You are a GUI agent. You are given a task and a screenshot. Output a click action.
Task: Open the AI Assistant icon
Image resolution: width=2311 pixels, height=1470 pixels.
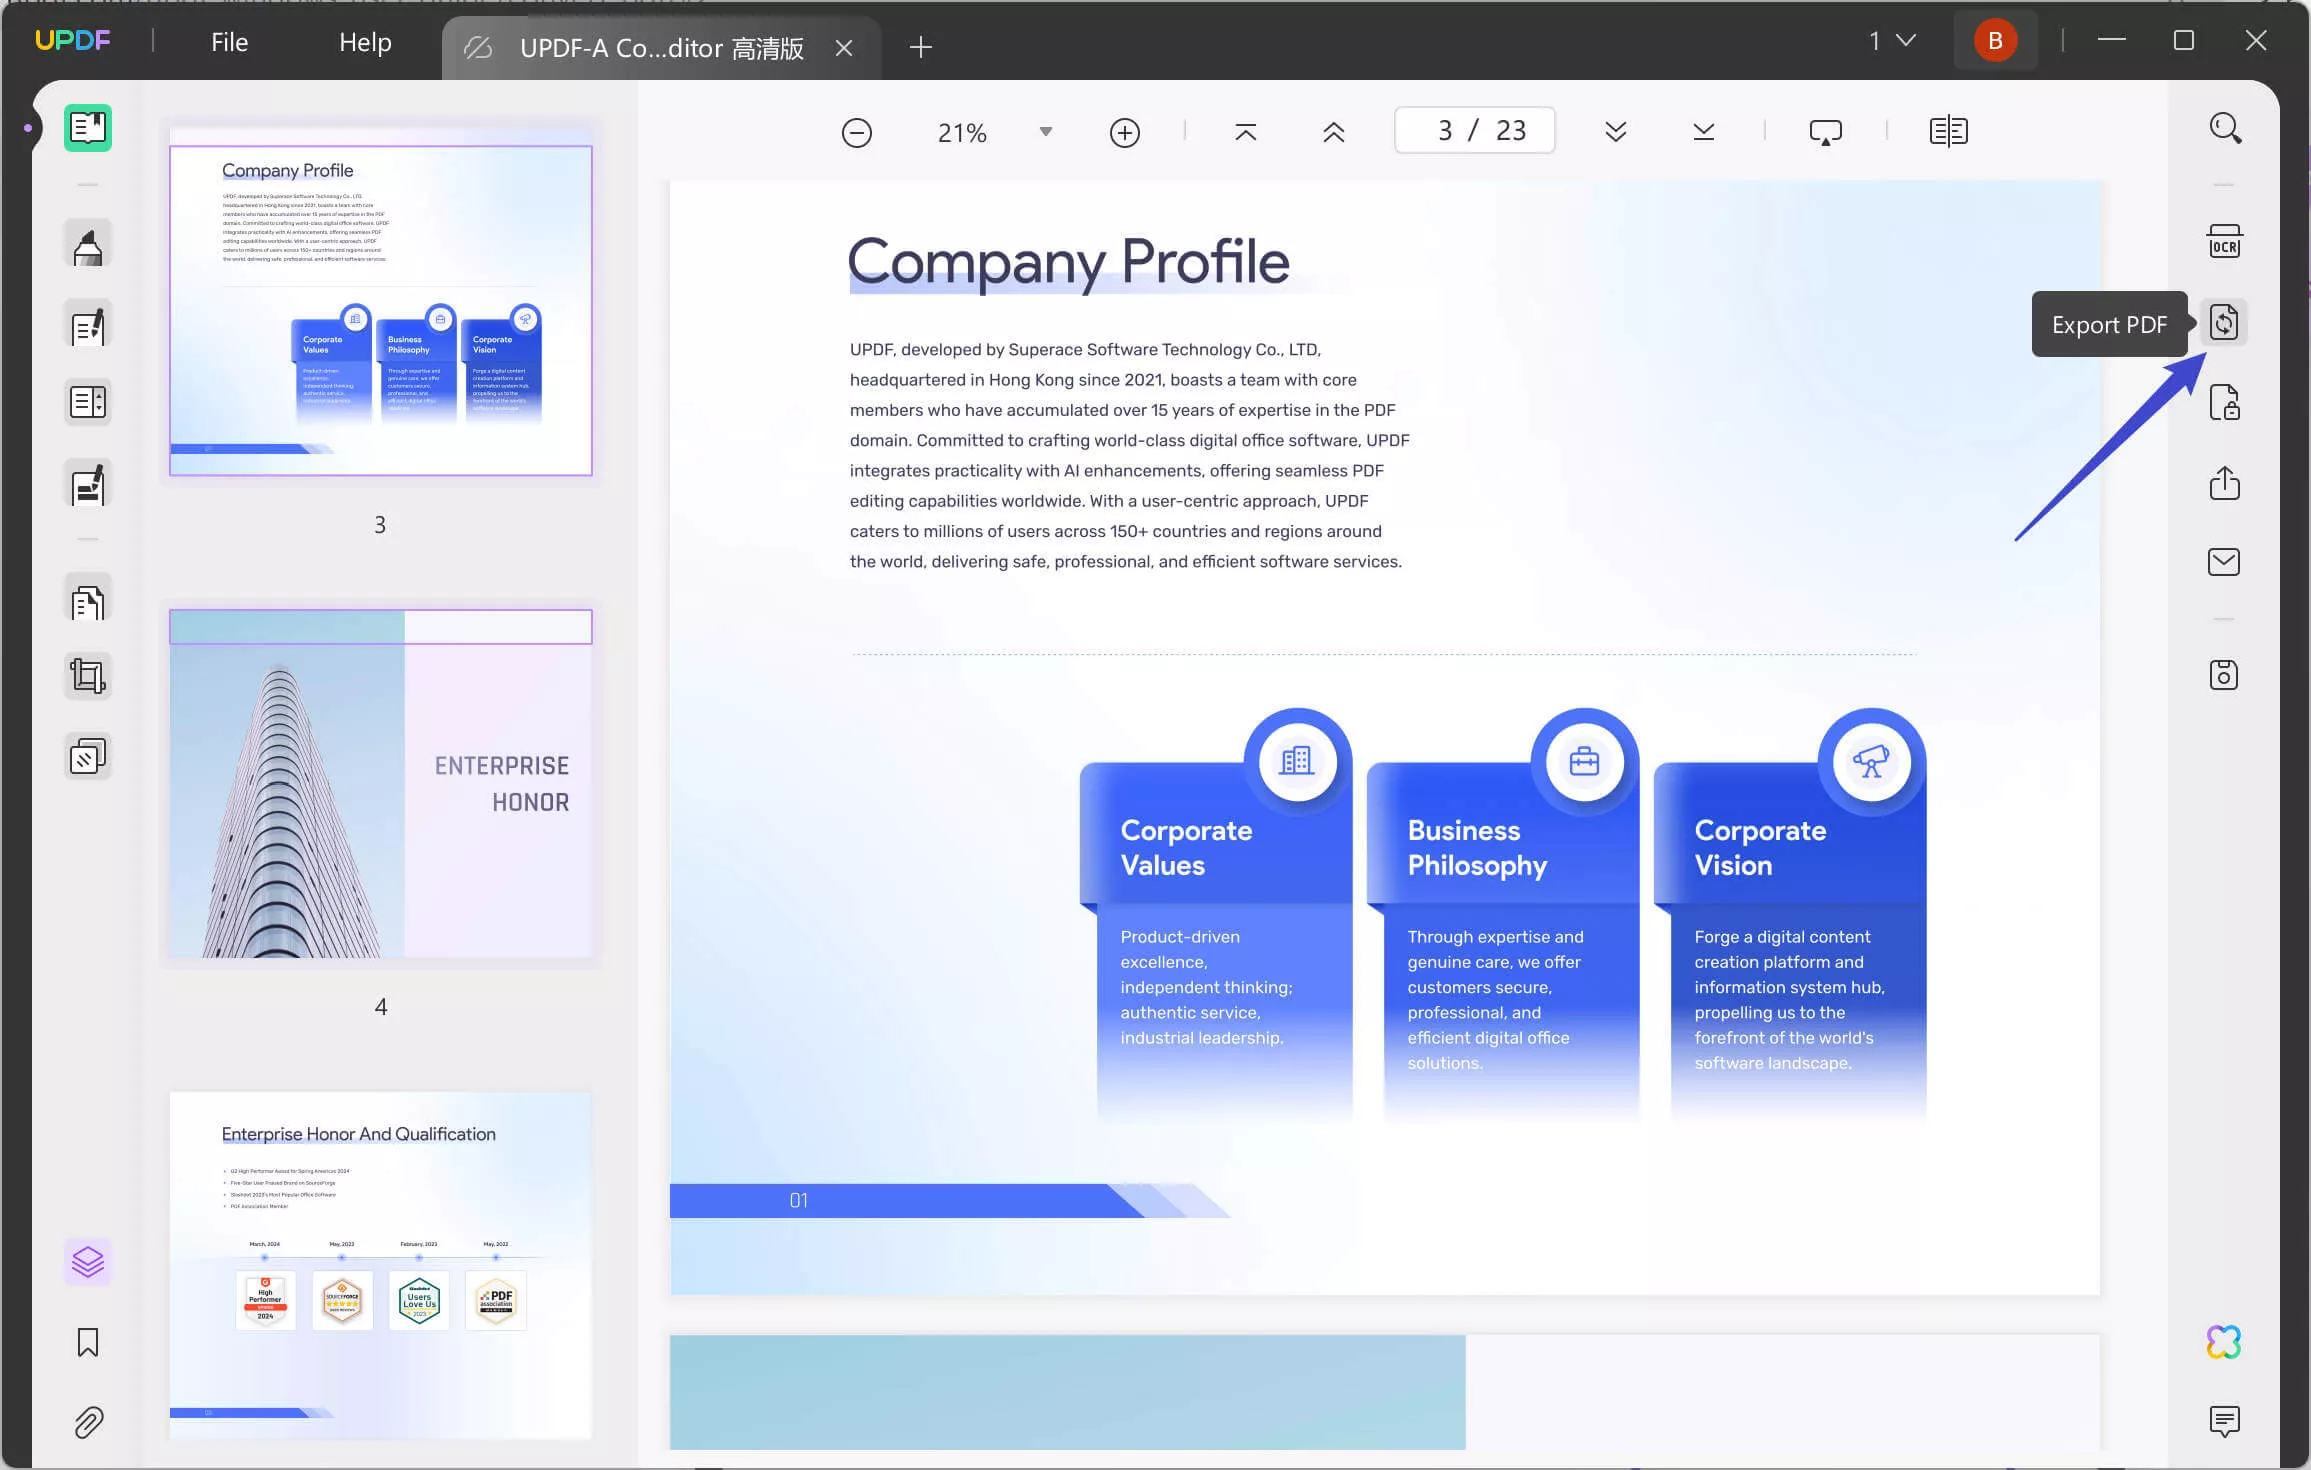[x=2224, y=1341]
